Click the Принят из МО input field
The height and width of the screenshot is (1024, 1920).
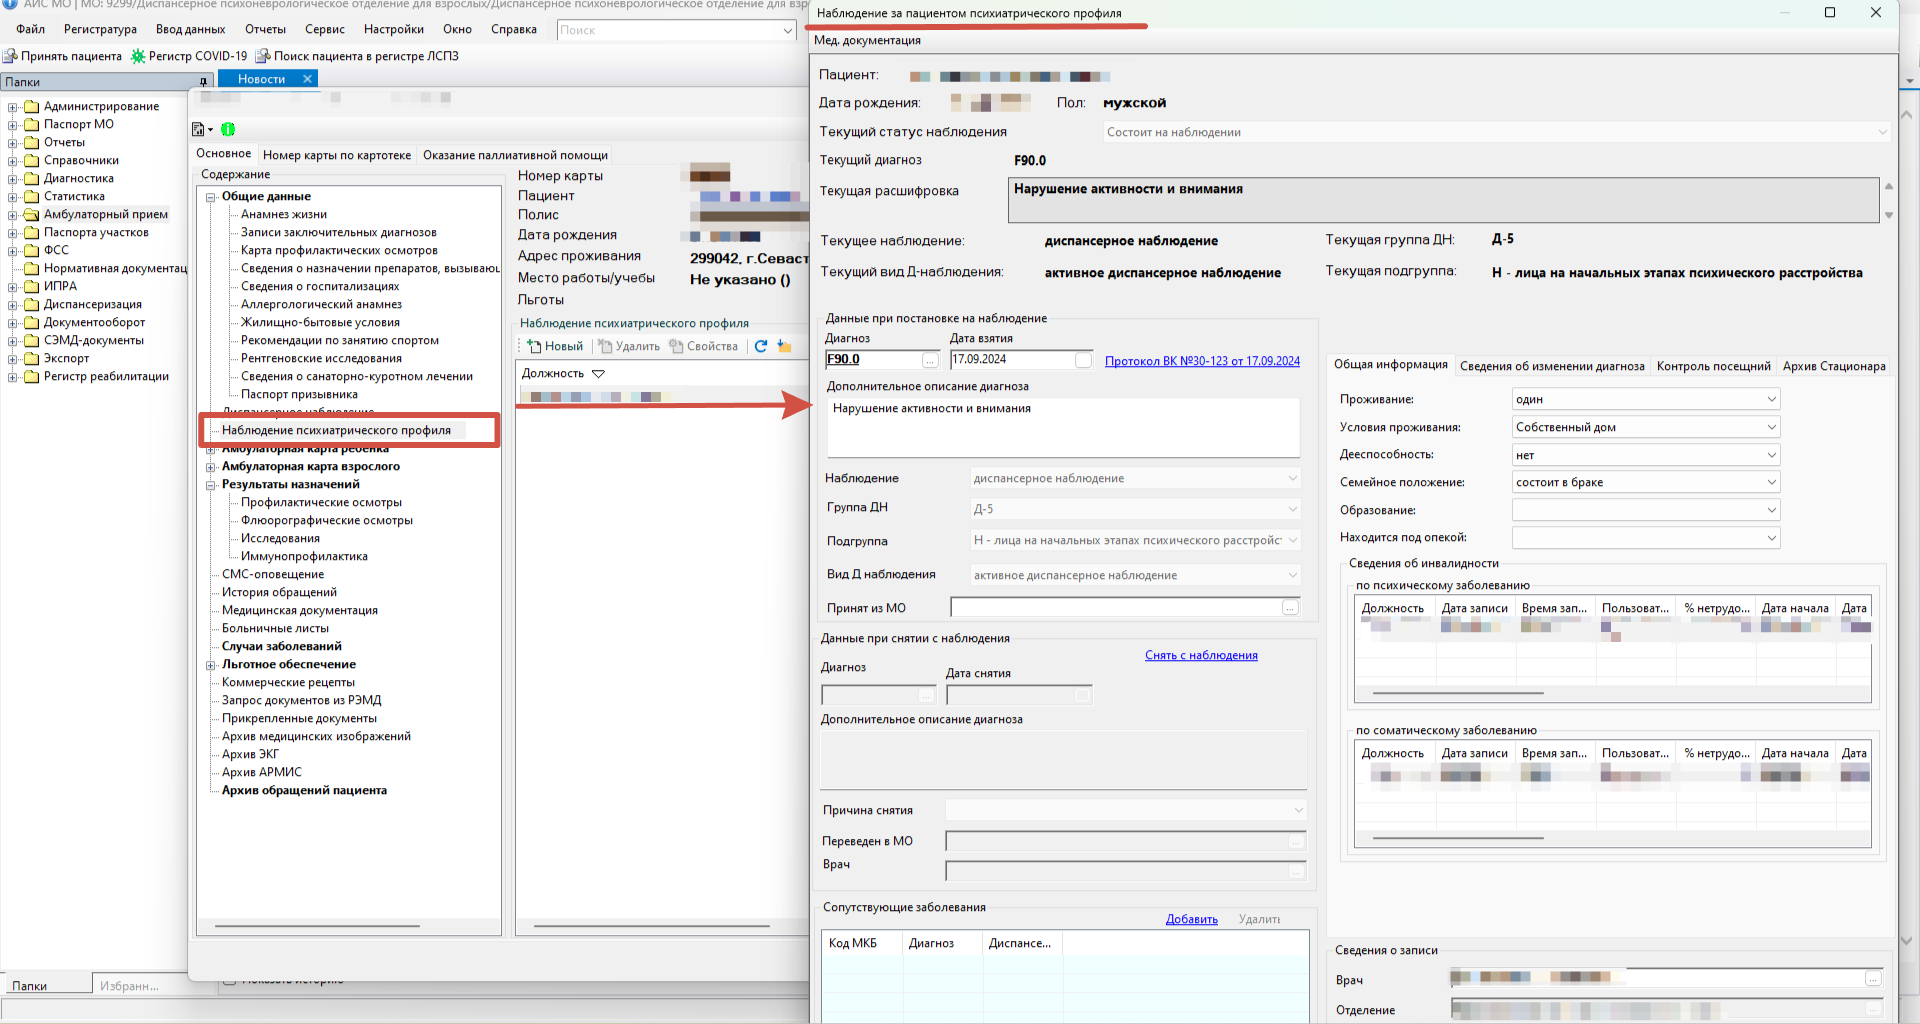(x=1116, y=608)
